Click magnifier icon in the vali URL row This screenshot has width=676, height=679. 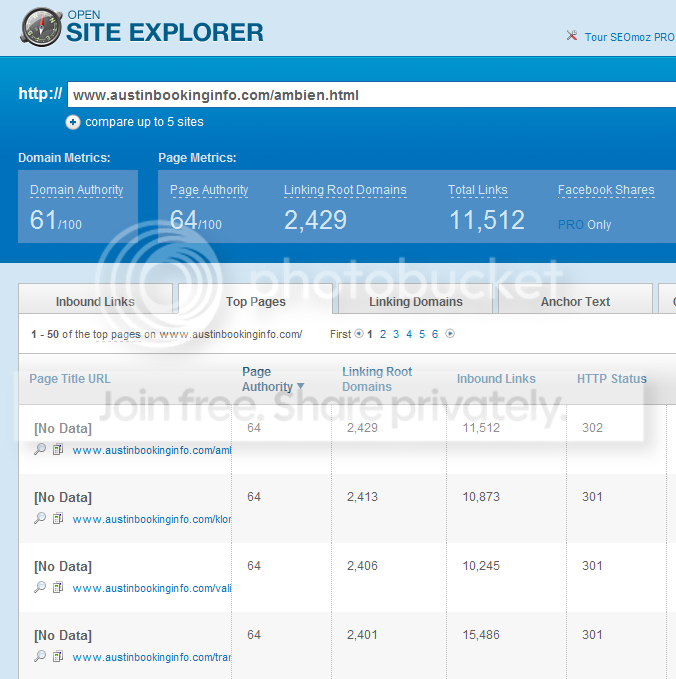(x=40, y=587)
